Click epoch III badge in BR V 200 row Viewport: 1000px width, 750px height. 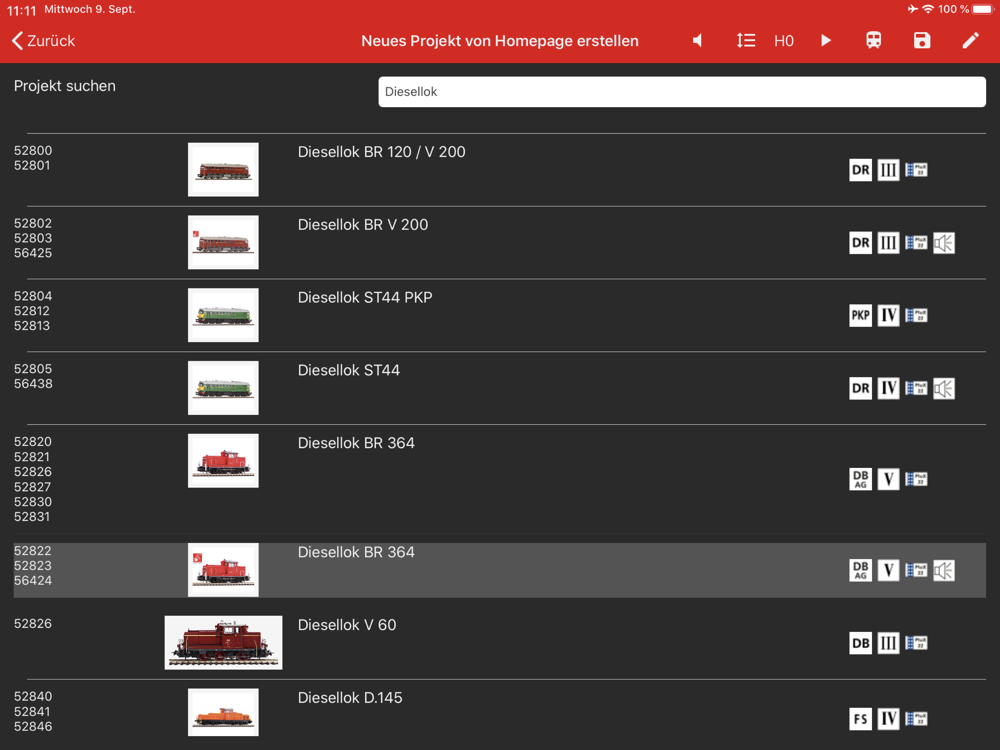tap(888, 243)
